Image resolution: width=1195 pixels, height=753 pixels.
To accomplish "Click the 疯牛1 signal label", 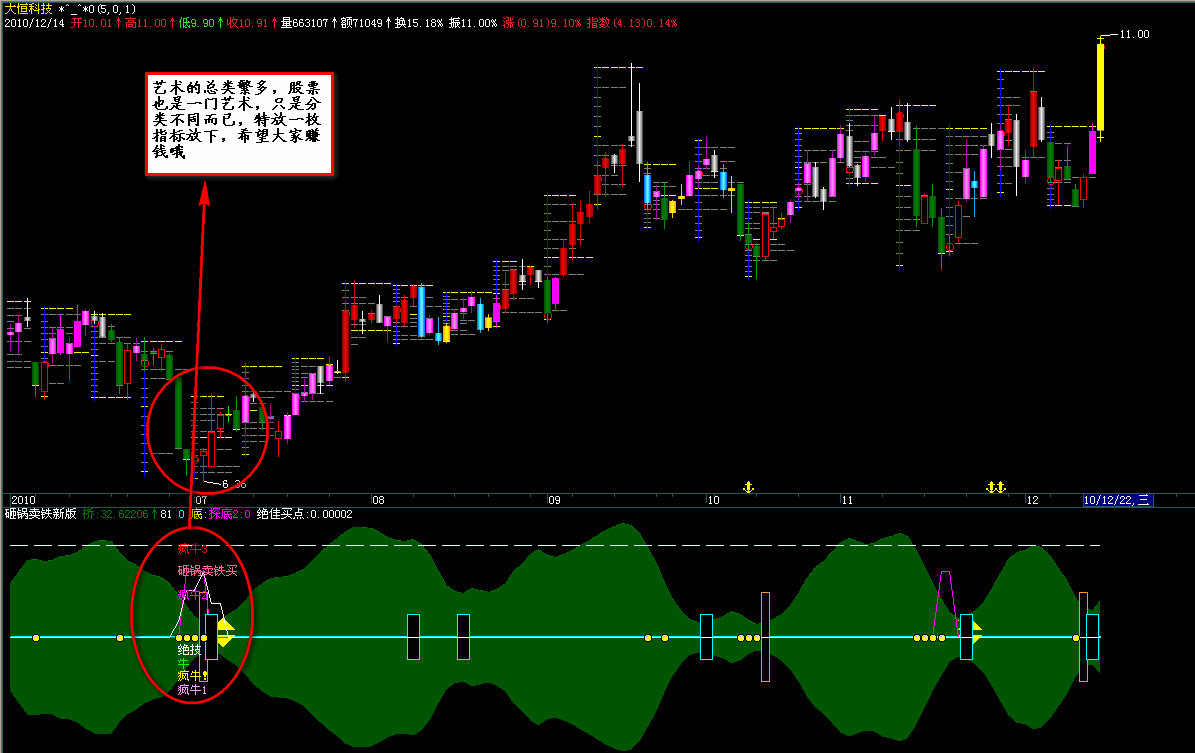I will (192, 690).
